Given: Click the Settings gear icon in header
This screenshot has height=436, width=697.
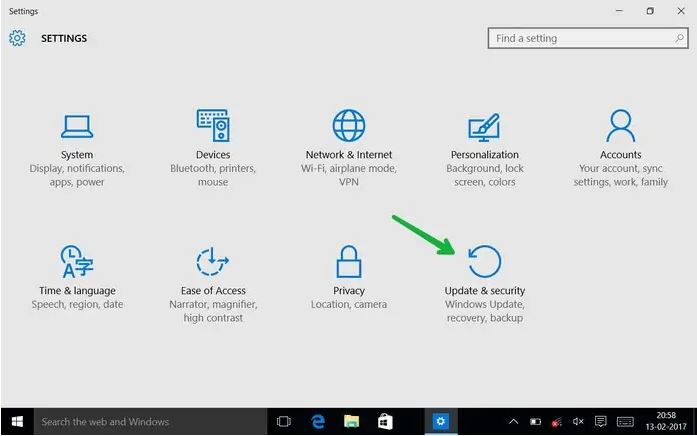Looking at the screenshot, I should pos(17,38).
